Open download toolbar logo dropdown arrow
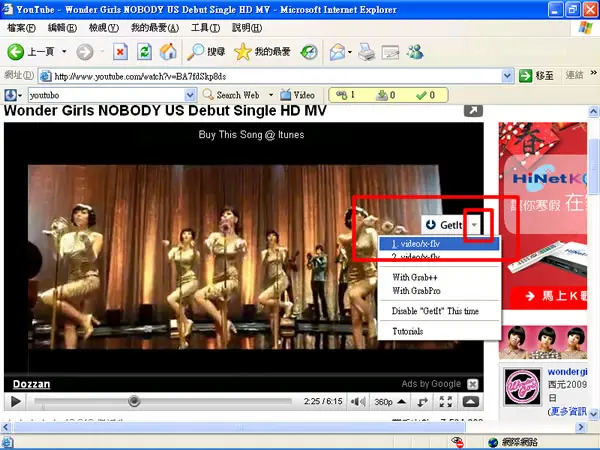Image resolution: width=600 pixels, height=450 pixels. [x=20, y=95]
